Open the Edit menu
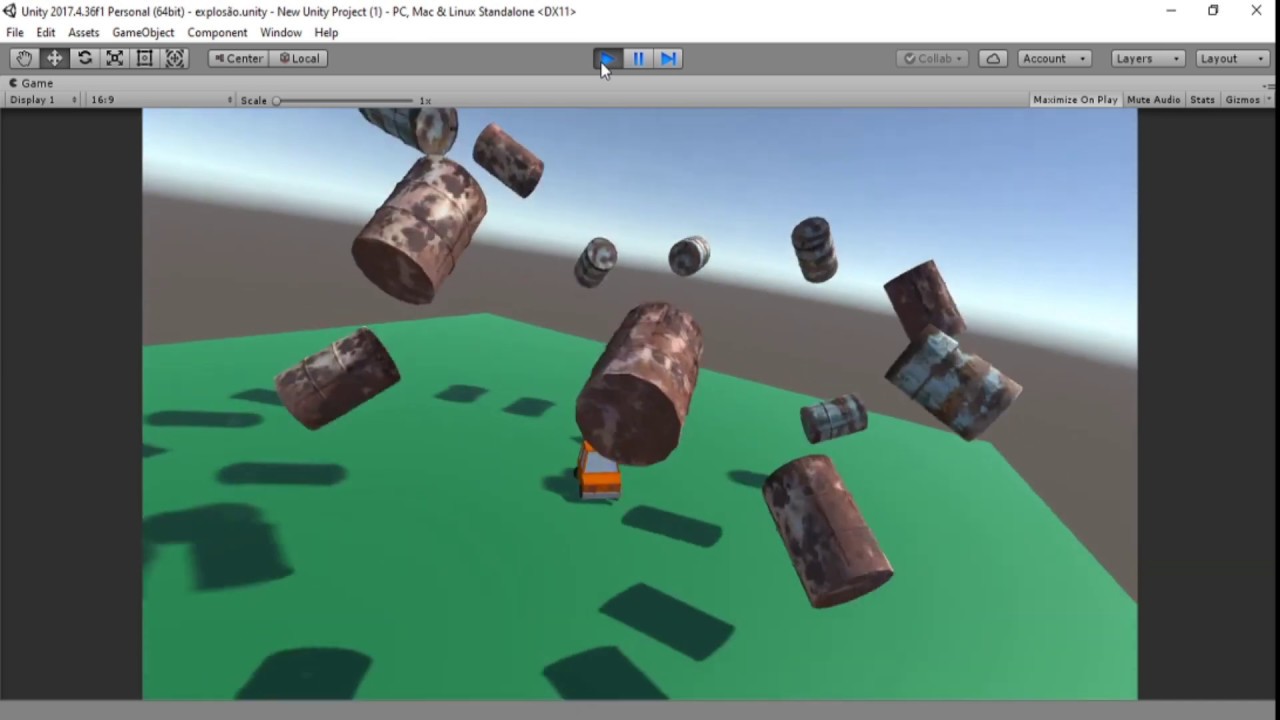The height and width of the screenshot is (720, 1280). pos(46,32)
